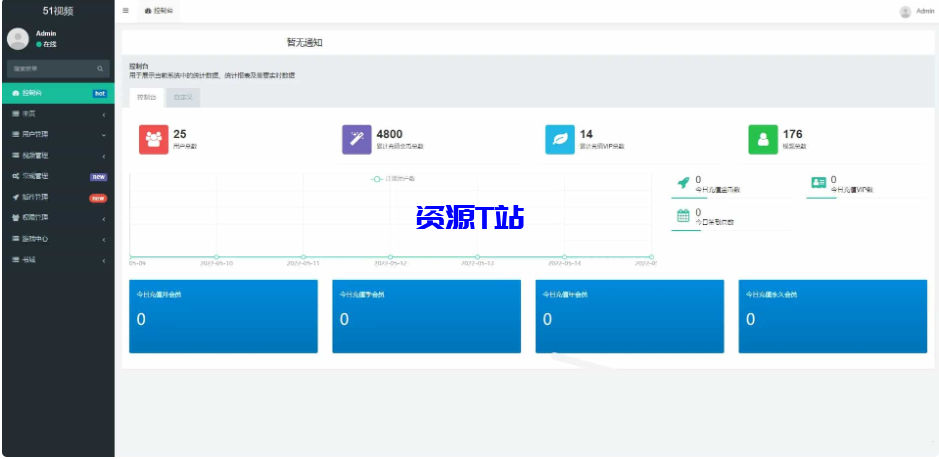Click the first blue card showing today's recharge 0
The height and width of the screenshot is (459, 939).
[x=223, y=316]
